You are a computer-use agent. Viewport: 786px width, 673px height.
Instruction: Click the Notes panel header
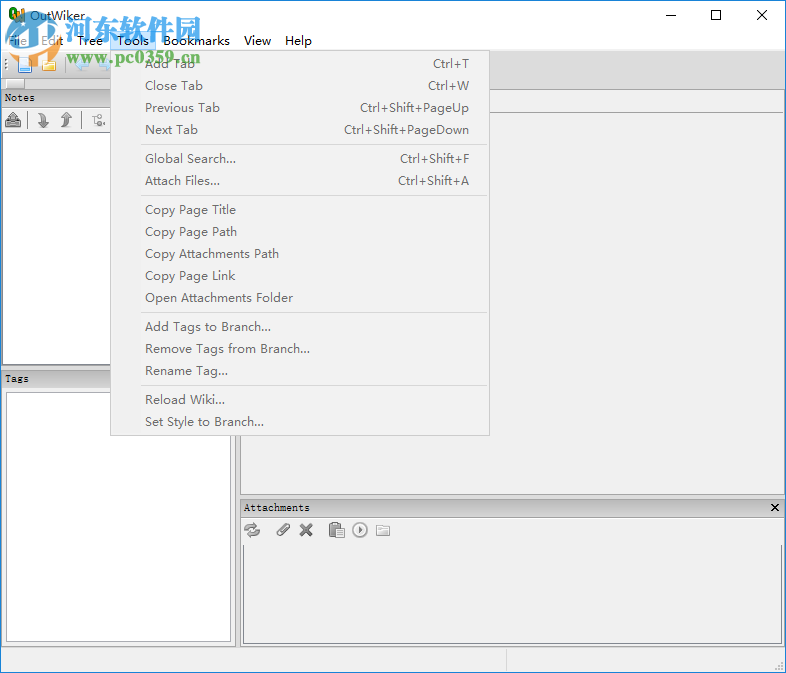[x=56, y=98]
